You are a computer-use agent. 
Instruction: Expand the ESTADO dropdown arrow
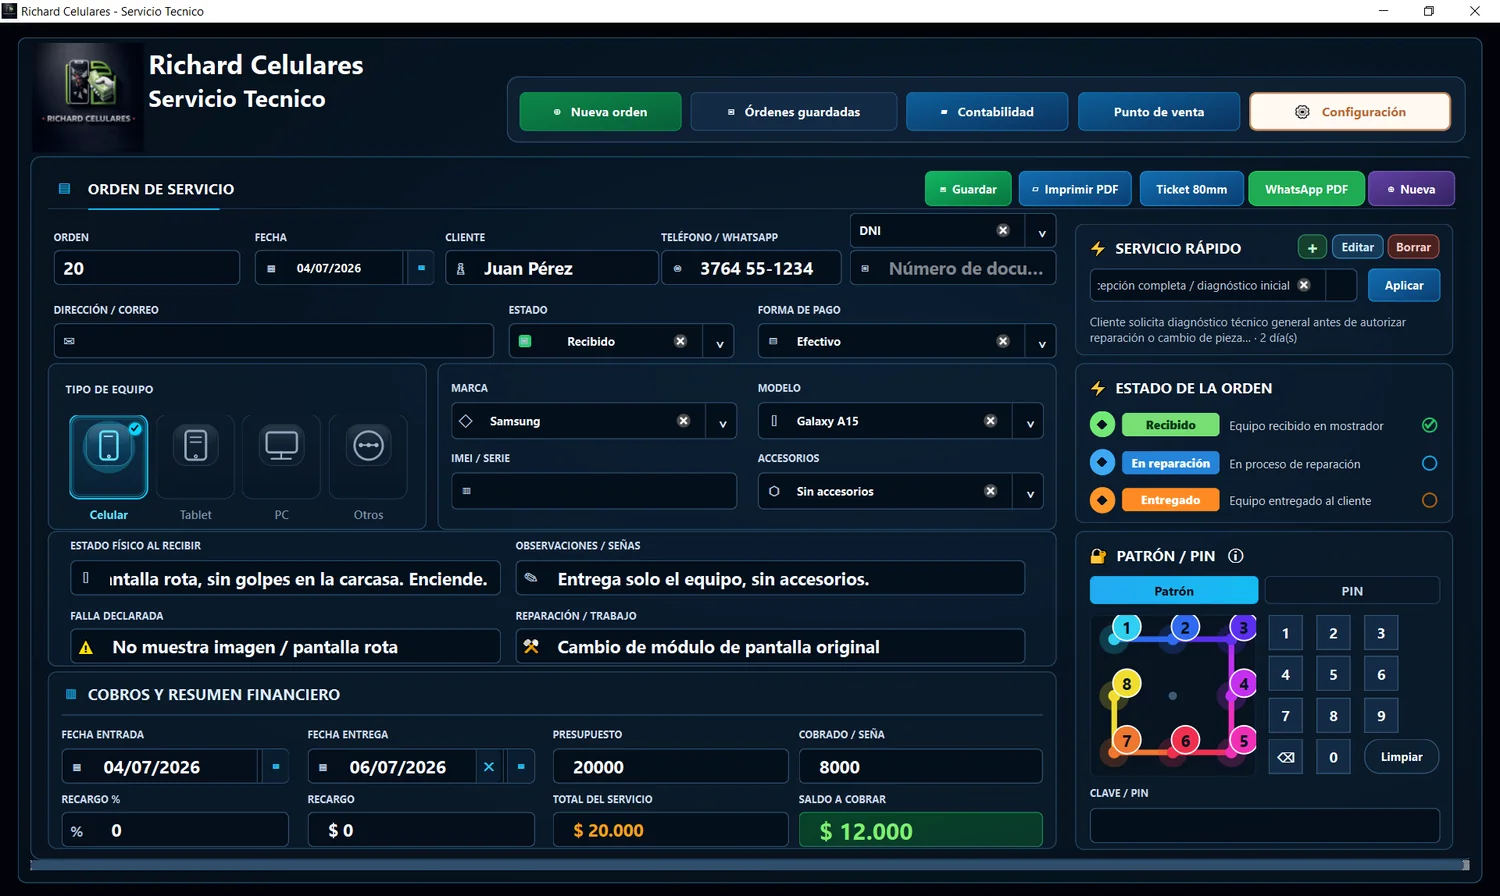click(x=719, y=342)
